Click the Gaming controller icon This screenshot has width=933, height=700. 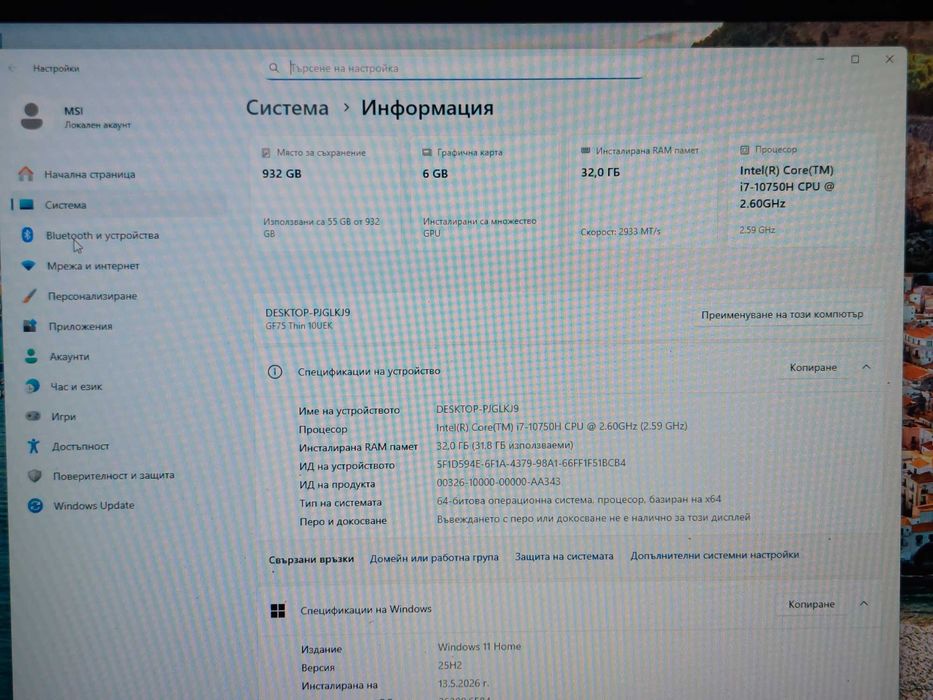(33, 416)
